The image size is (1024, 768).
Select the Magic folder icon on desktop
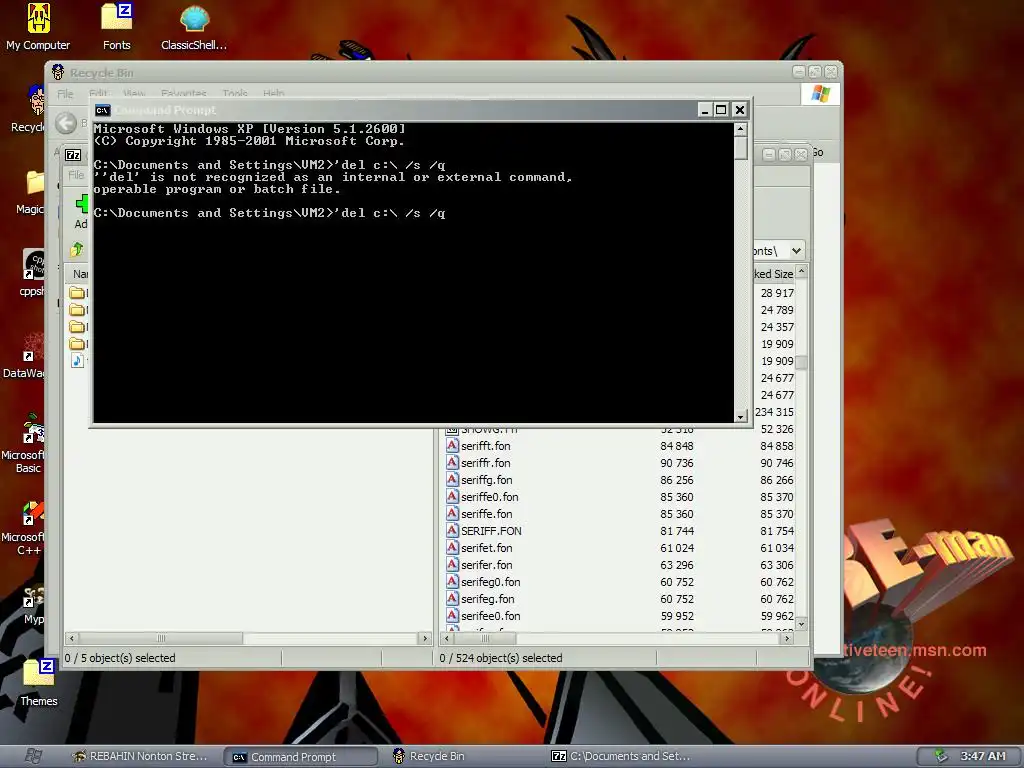pyautogui.click(x=30, y=192)
